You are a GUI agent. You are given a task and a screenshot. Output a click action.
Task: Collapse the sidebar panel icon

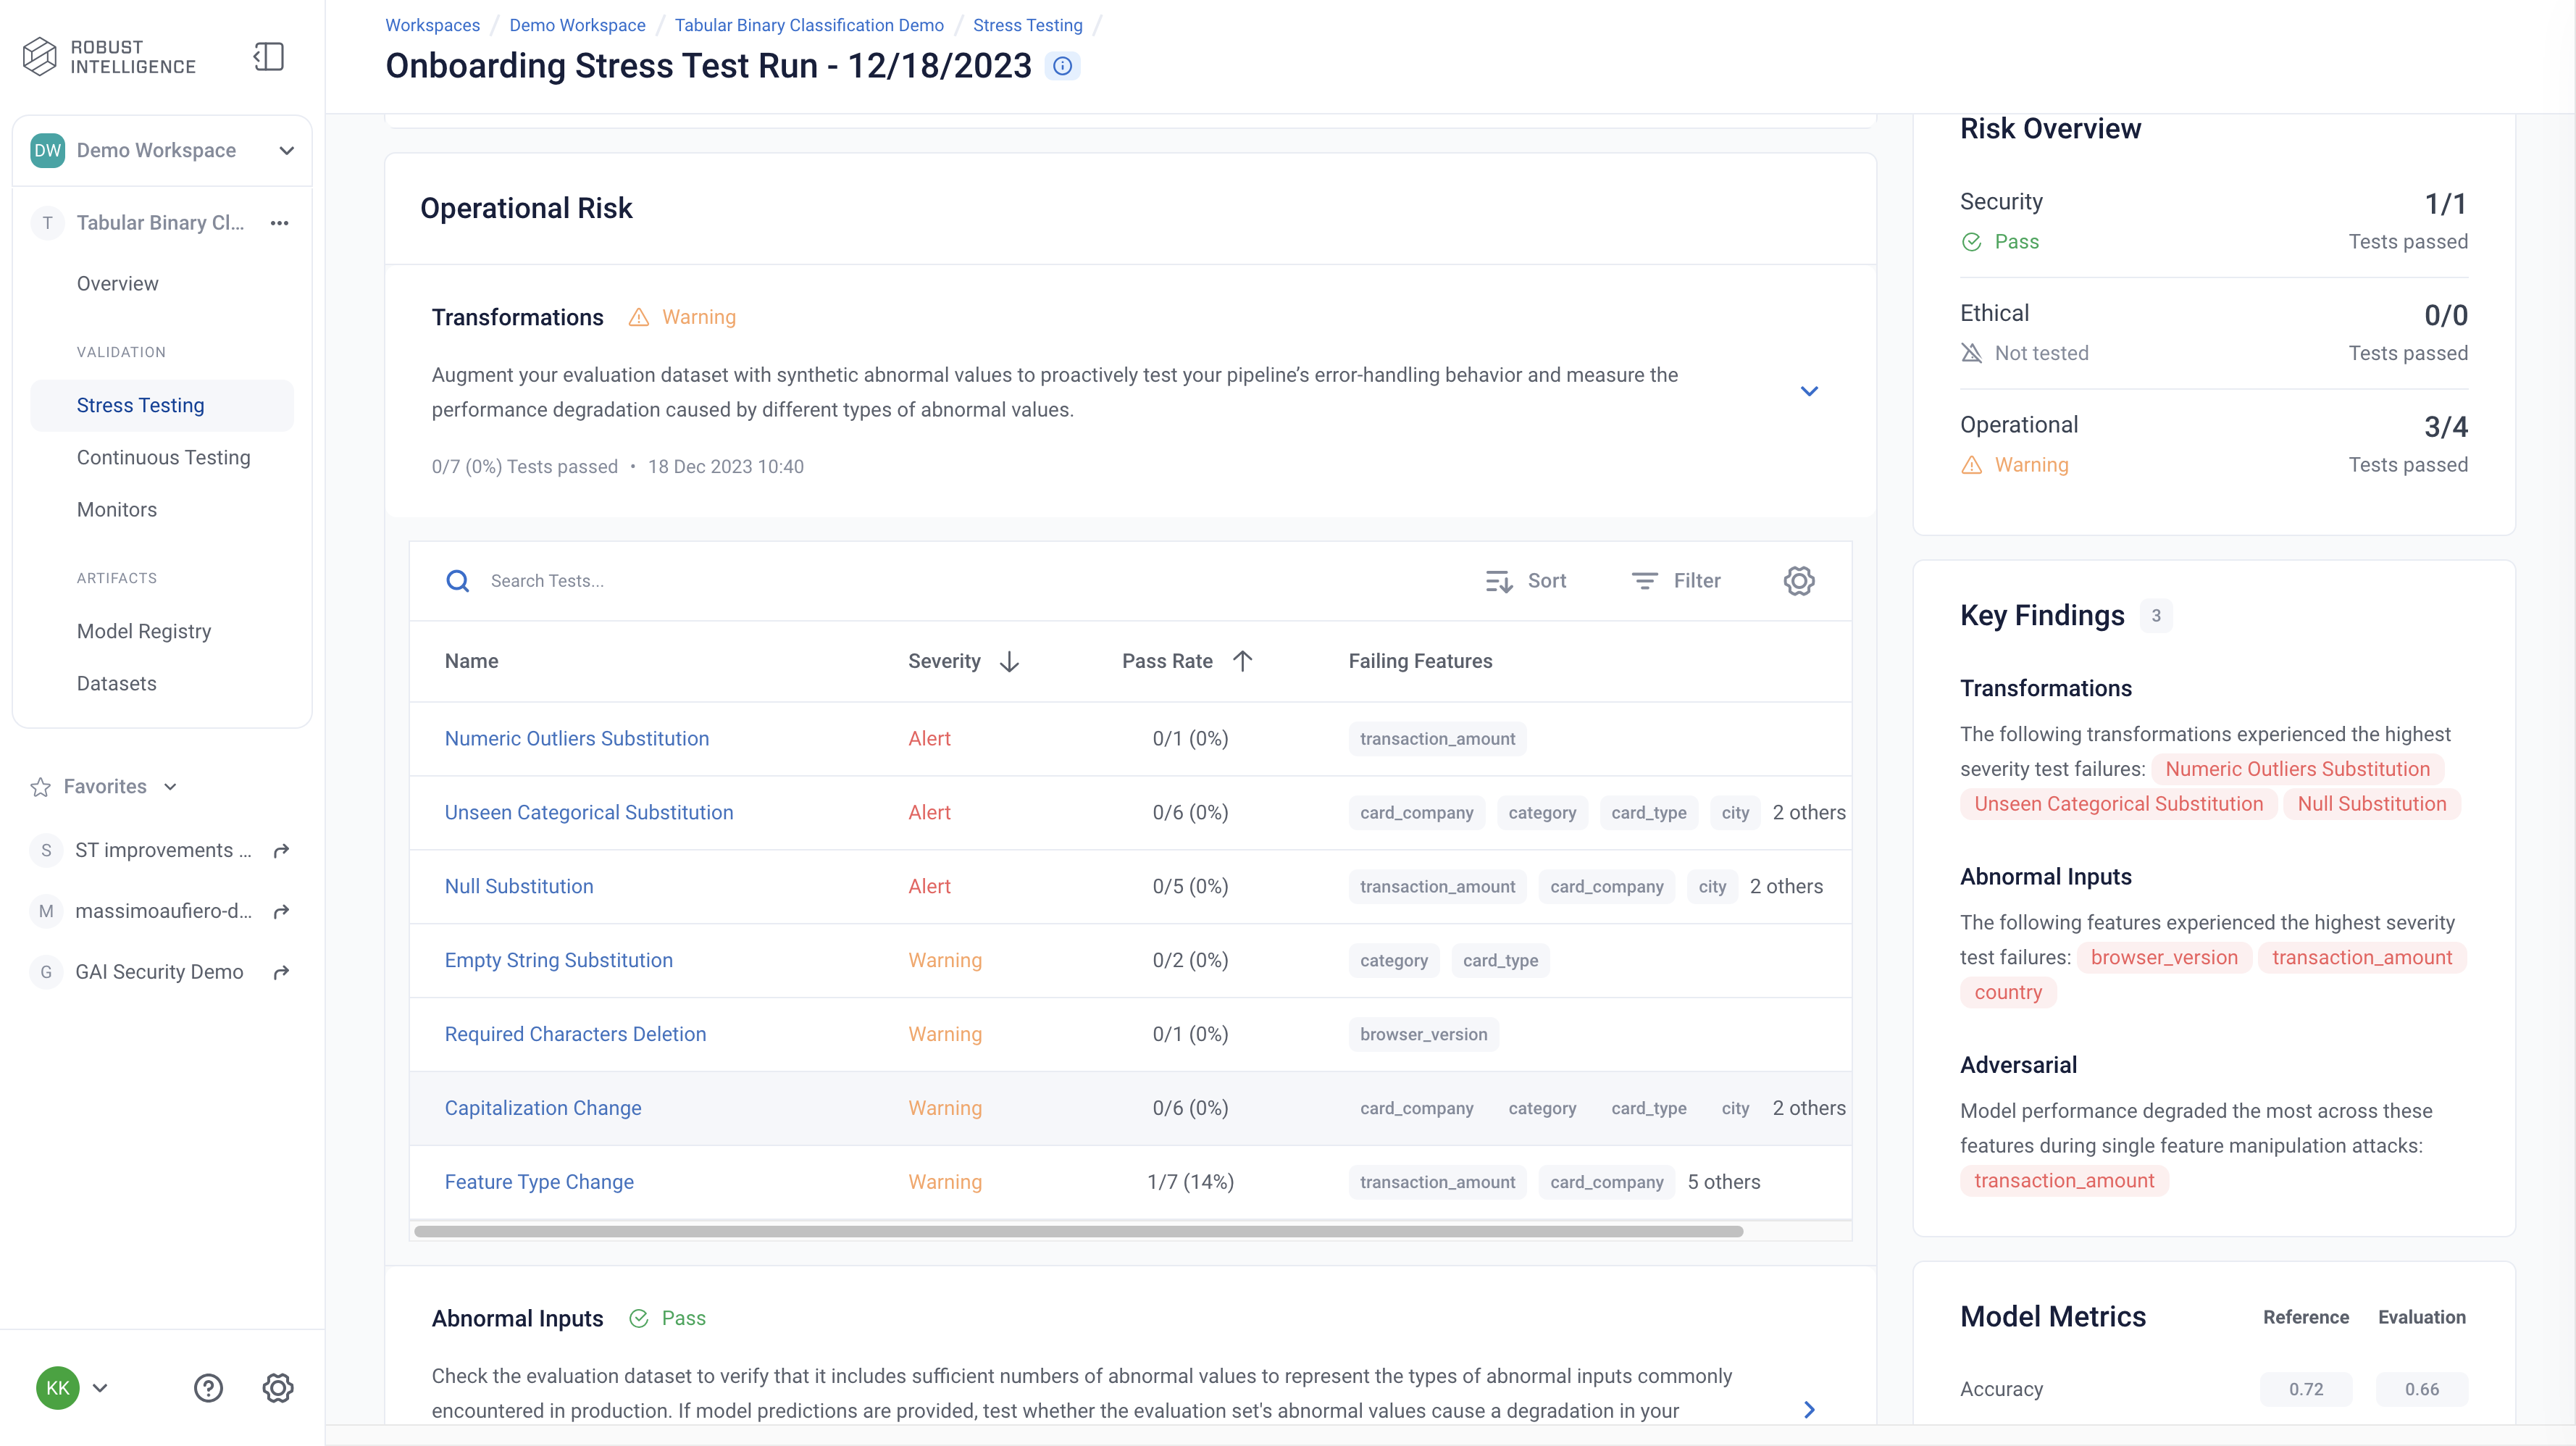coord(269,56)
